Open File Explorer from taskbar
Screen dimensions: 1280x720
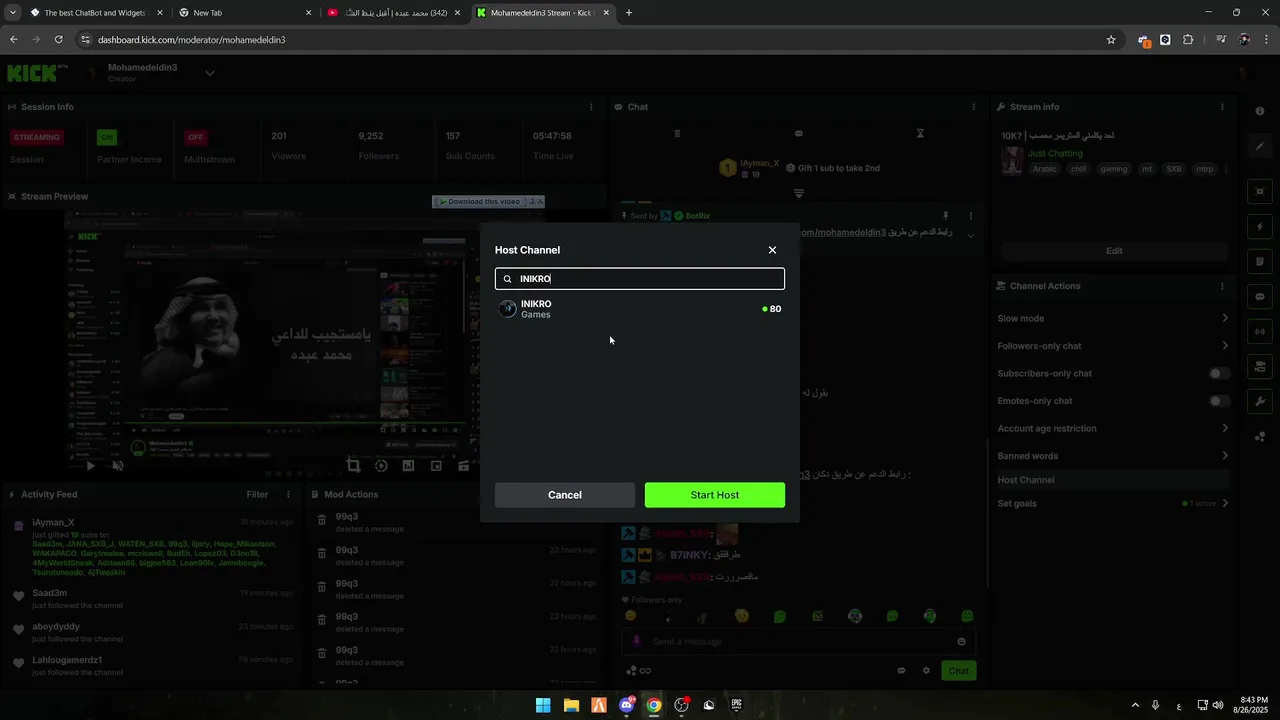(571, 705)
